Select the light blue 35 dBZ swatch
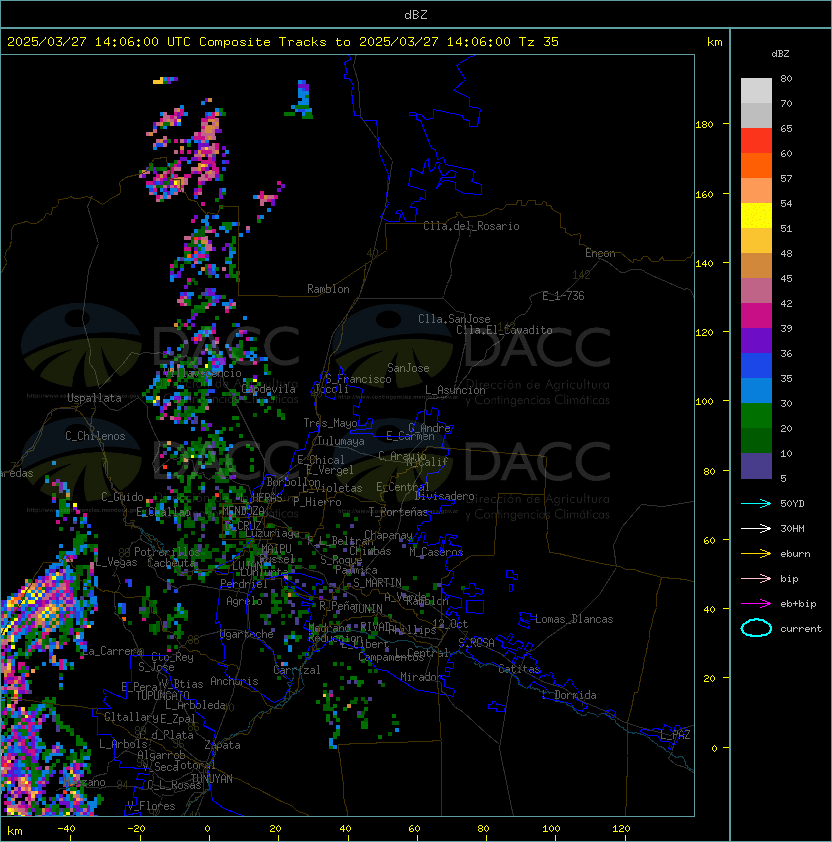Viewport: 832px width, 842px height. pos(756,390)
